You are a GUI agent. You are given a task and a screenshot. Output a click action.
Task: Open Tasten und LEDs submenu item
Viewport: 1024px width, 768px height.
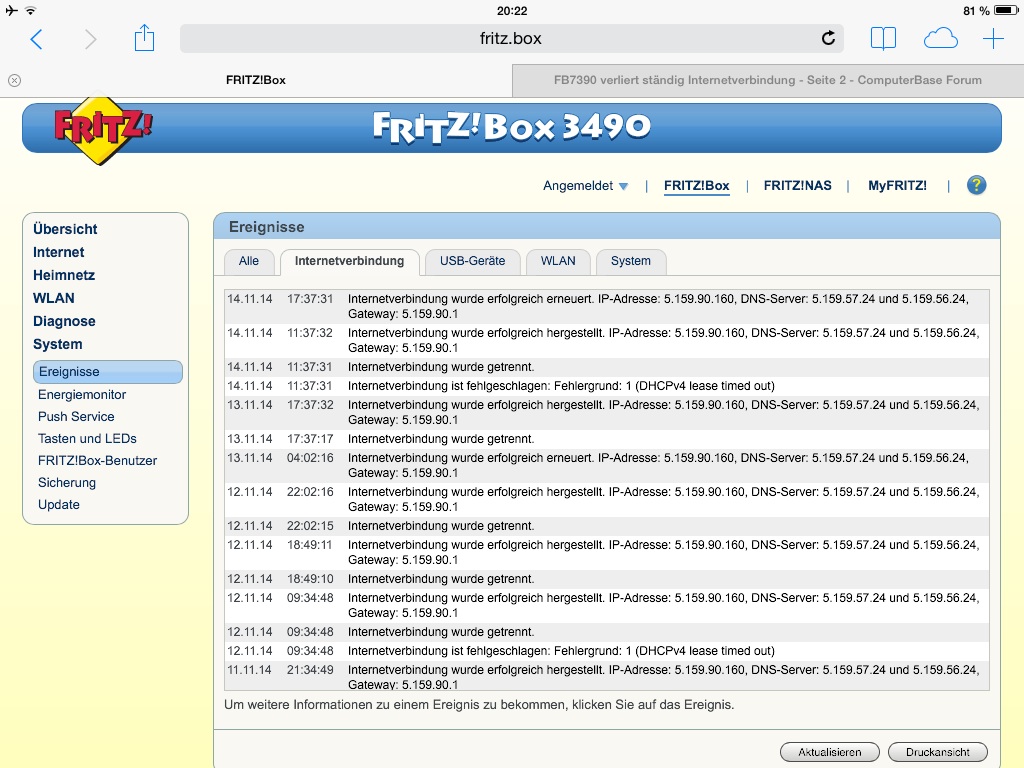(87, 439)
